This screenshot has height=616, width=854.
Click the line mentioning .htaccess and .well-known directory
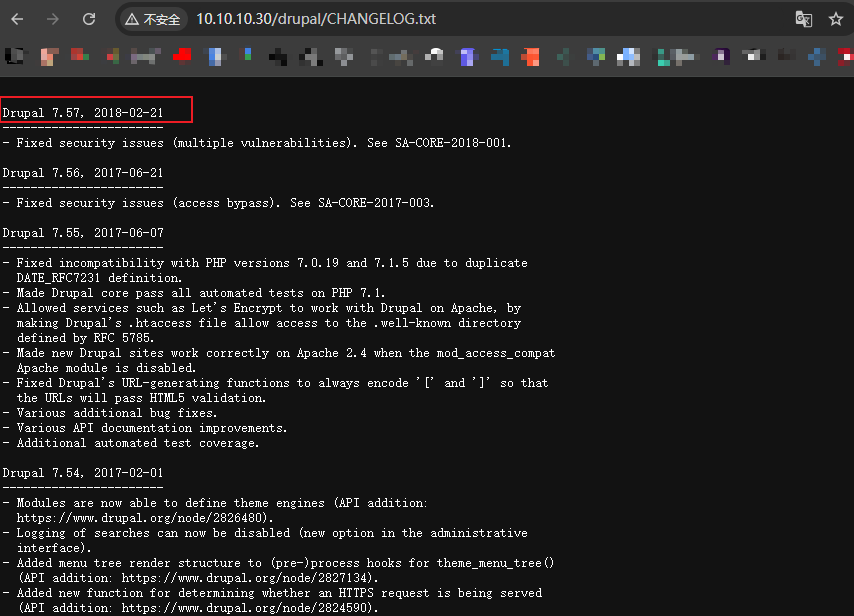coord(269,323)
